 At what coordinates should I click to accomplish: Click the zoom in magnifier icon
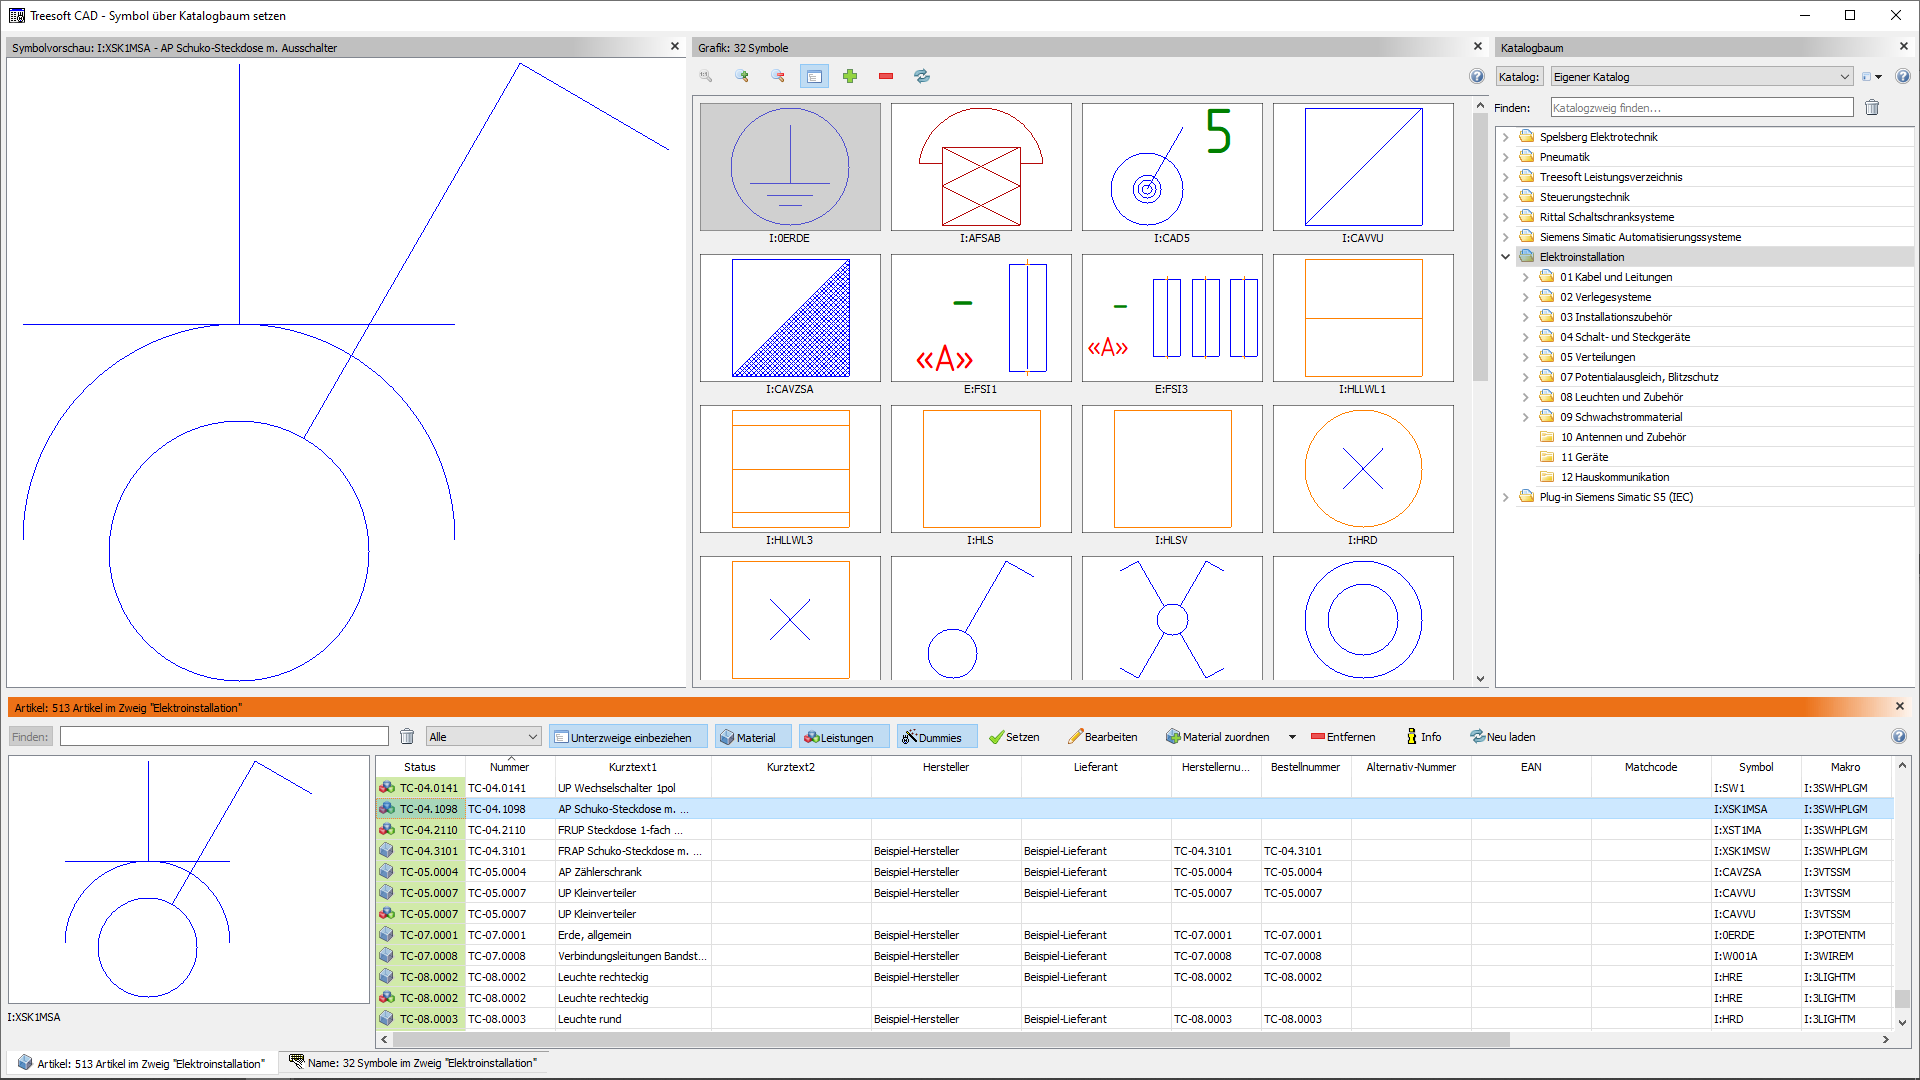click(742, 76)
